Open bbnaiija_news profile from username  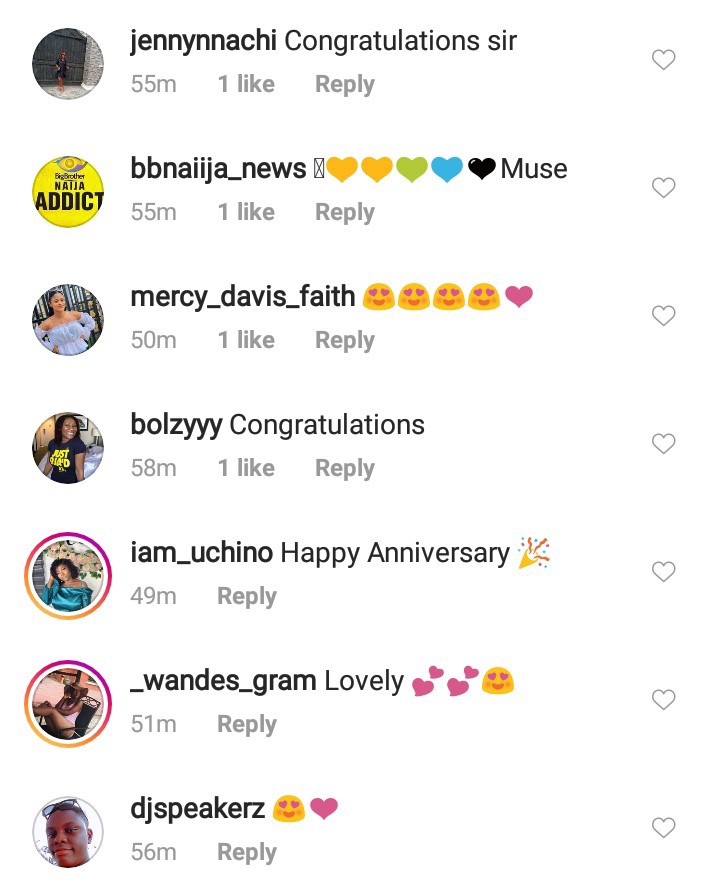pyautogui.click(x=218, y=169)
